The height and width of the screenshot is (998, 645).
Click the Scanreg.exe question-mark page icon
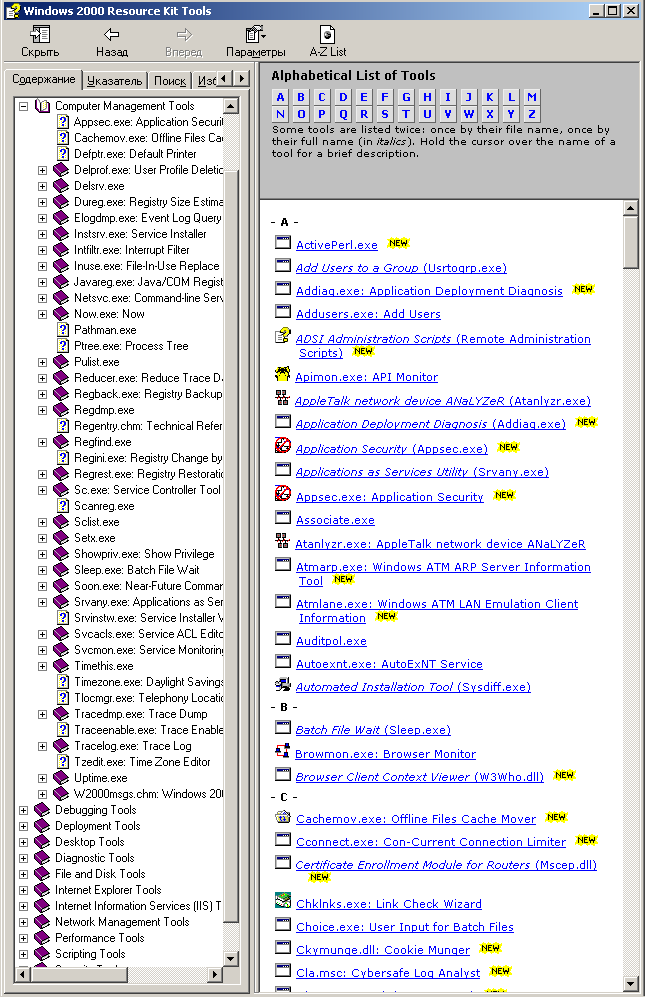pos(62,506)
